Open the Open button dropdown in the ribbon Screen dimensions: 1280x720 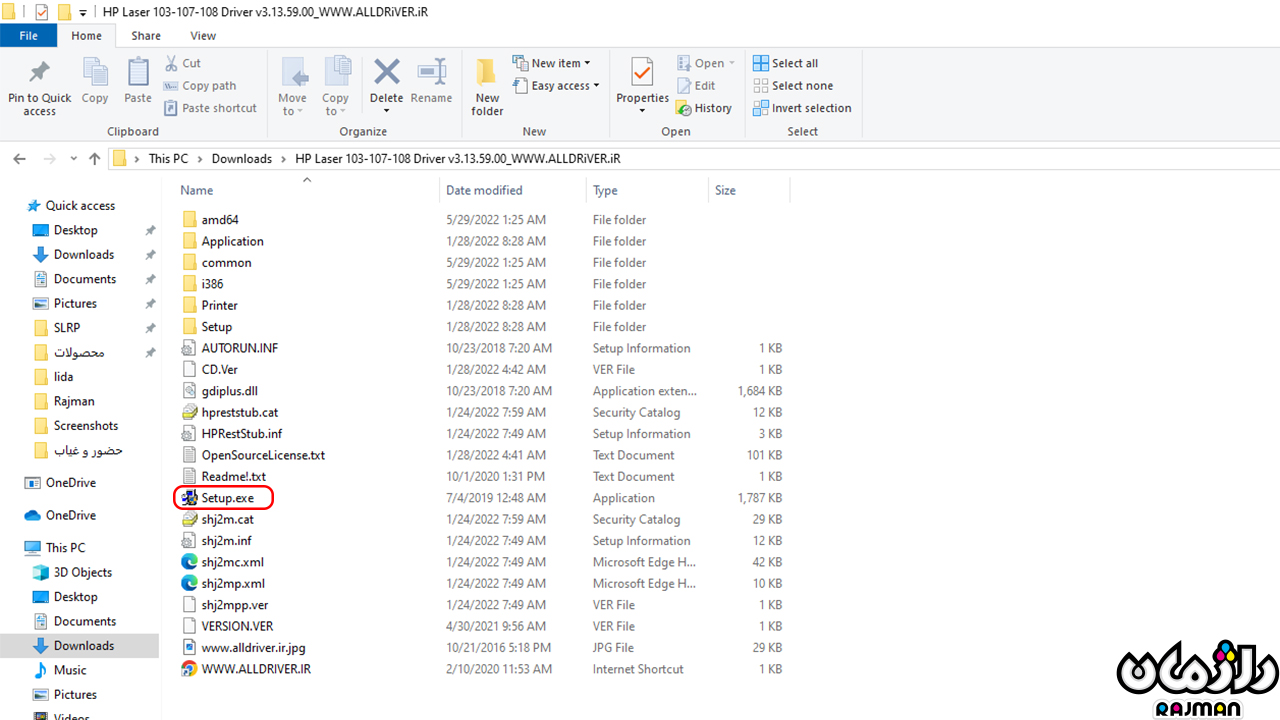(731, 63)
